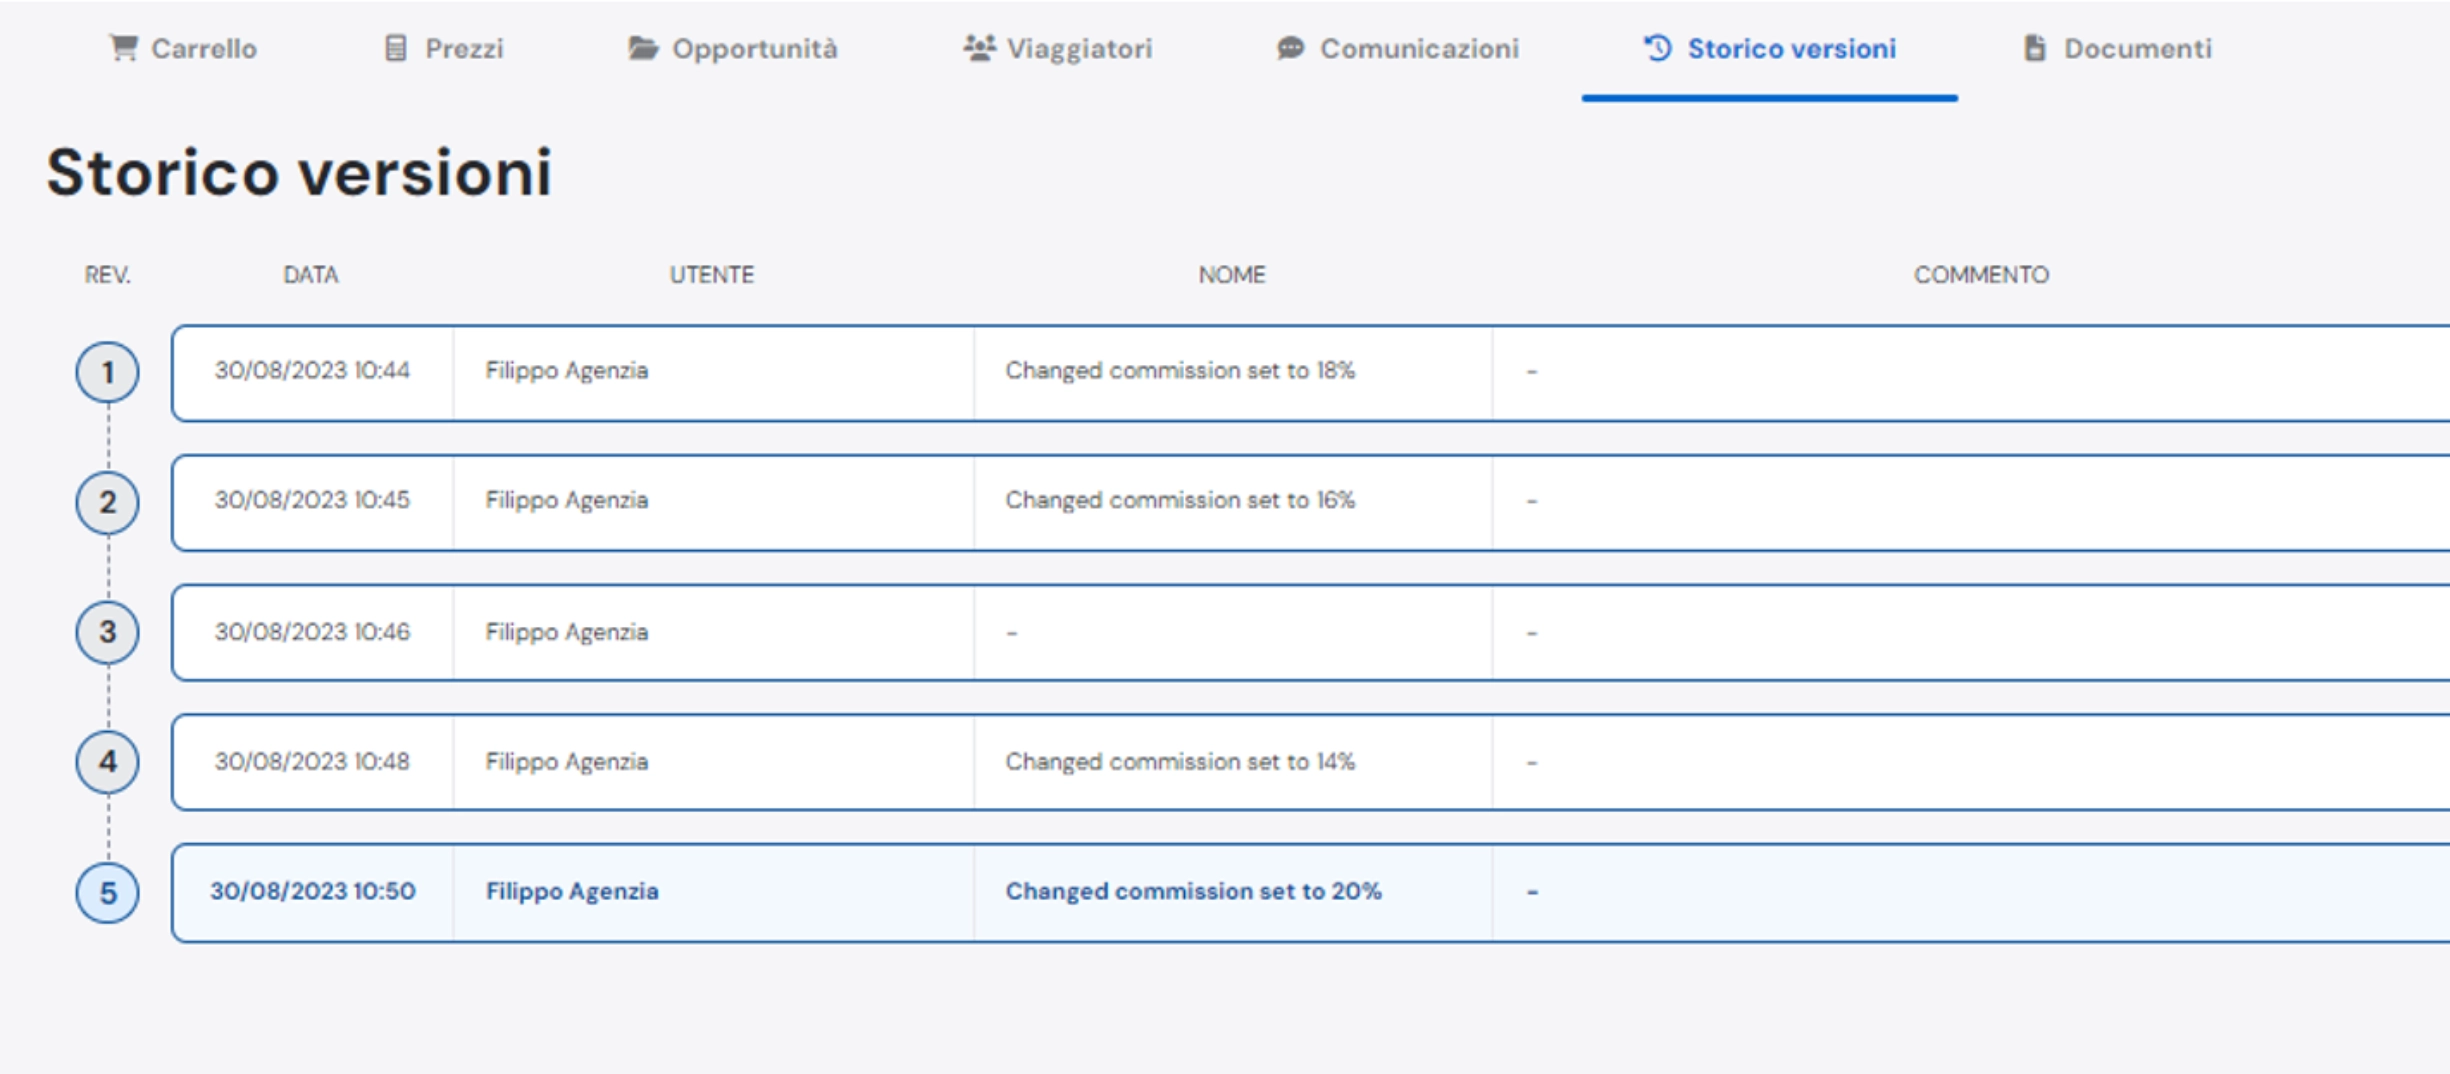Image resolution: width=2450 pixels, height=1074 pixels.
Task: Select revision 4 circle marker
Action: (x=107, y=762)
